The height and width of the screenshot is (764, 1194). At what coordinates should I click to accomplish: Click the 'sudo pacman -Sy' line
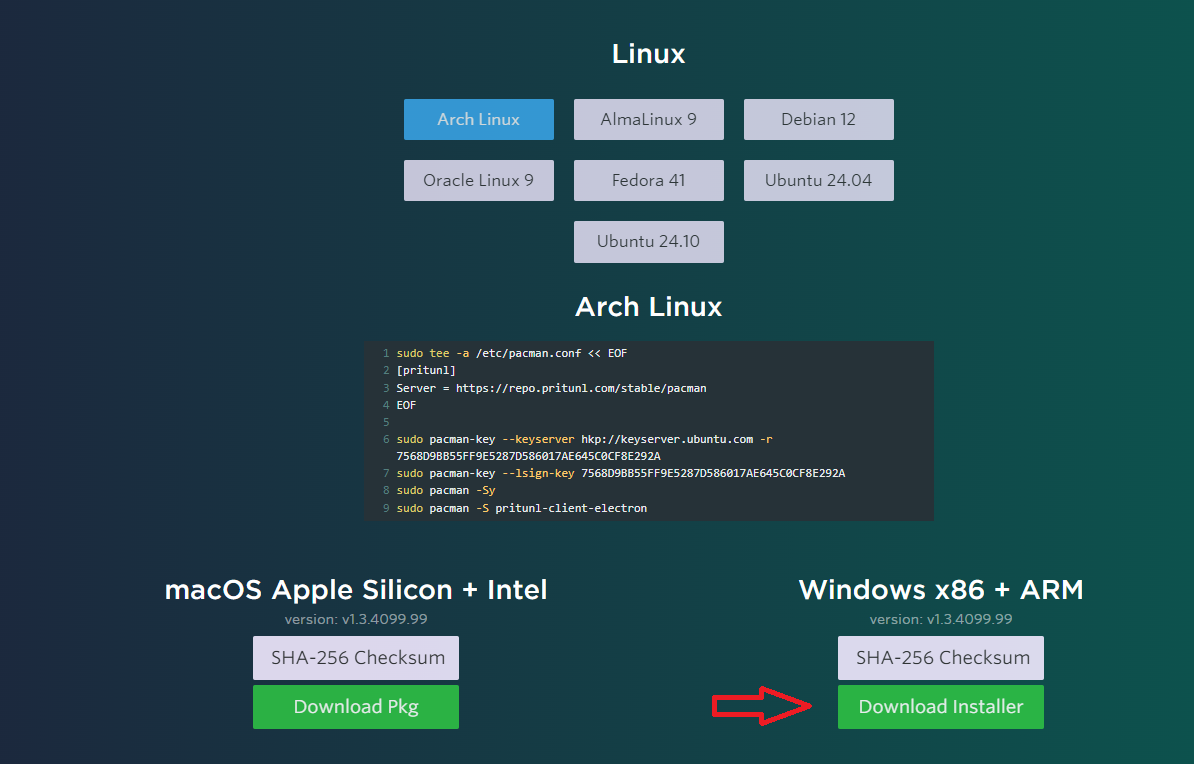point(445,491)
